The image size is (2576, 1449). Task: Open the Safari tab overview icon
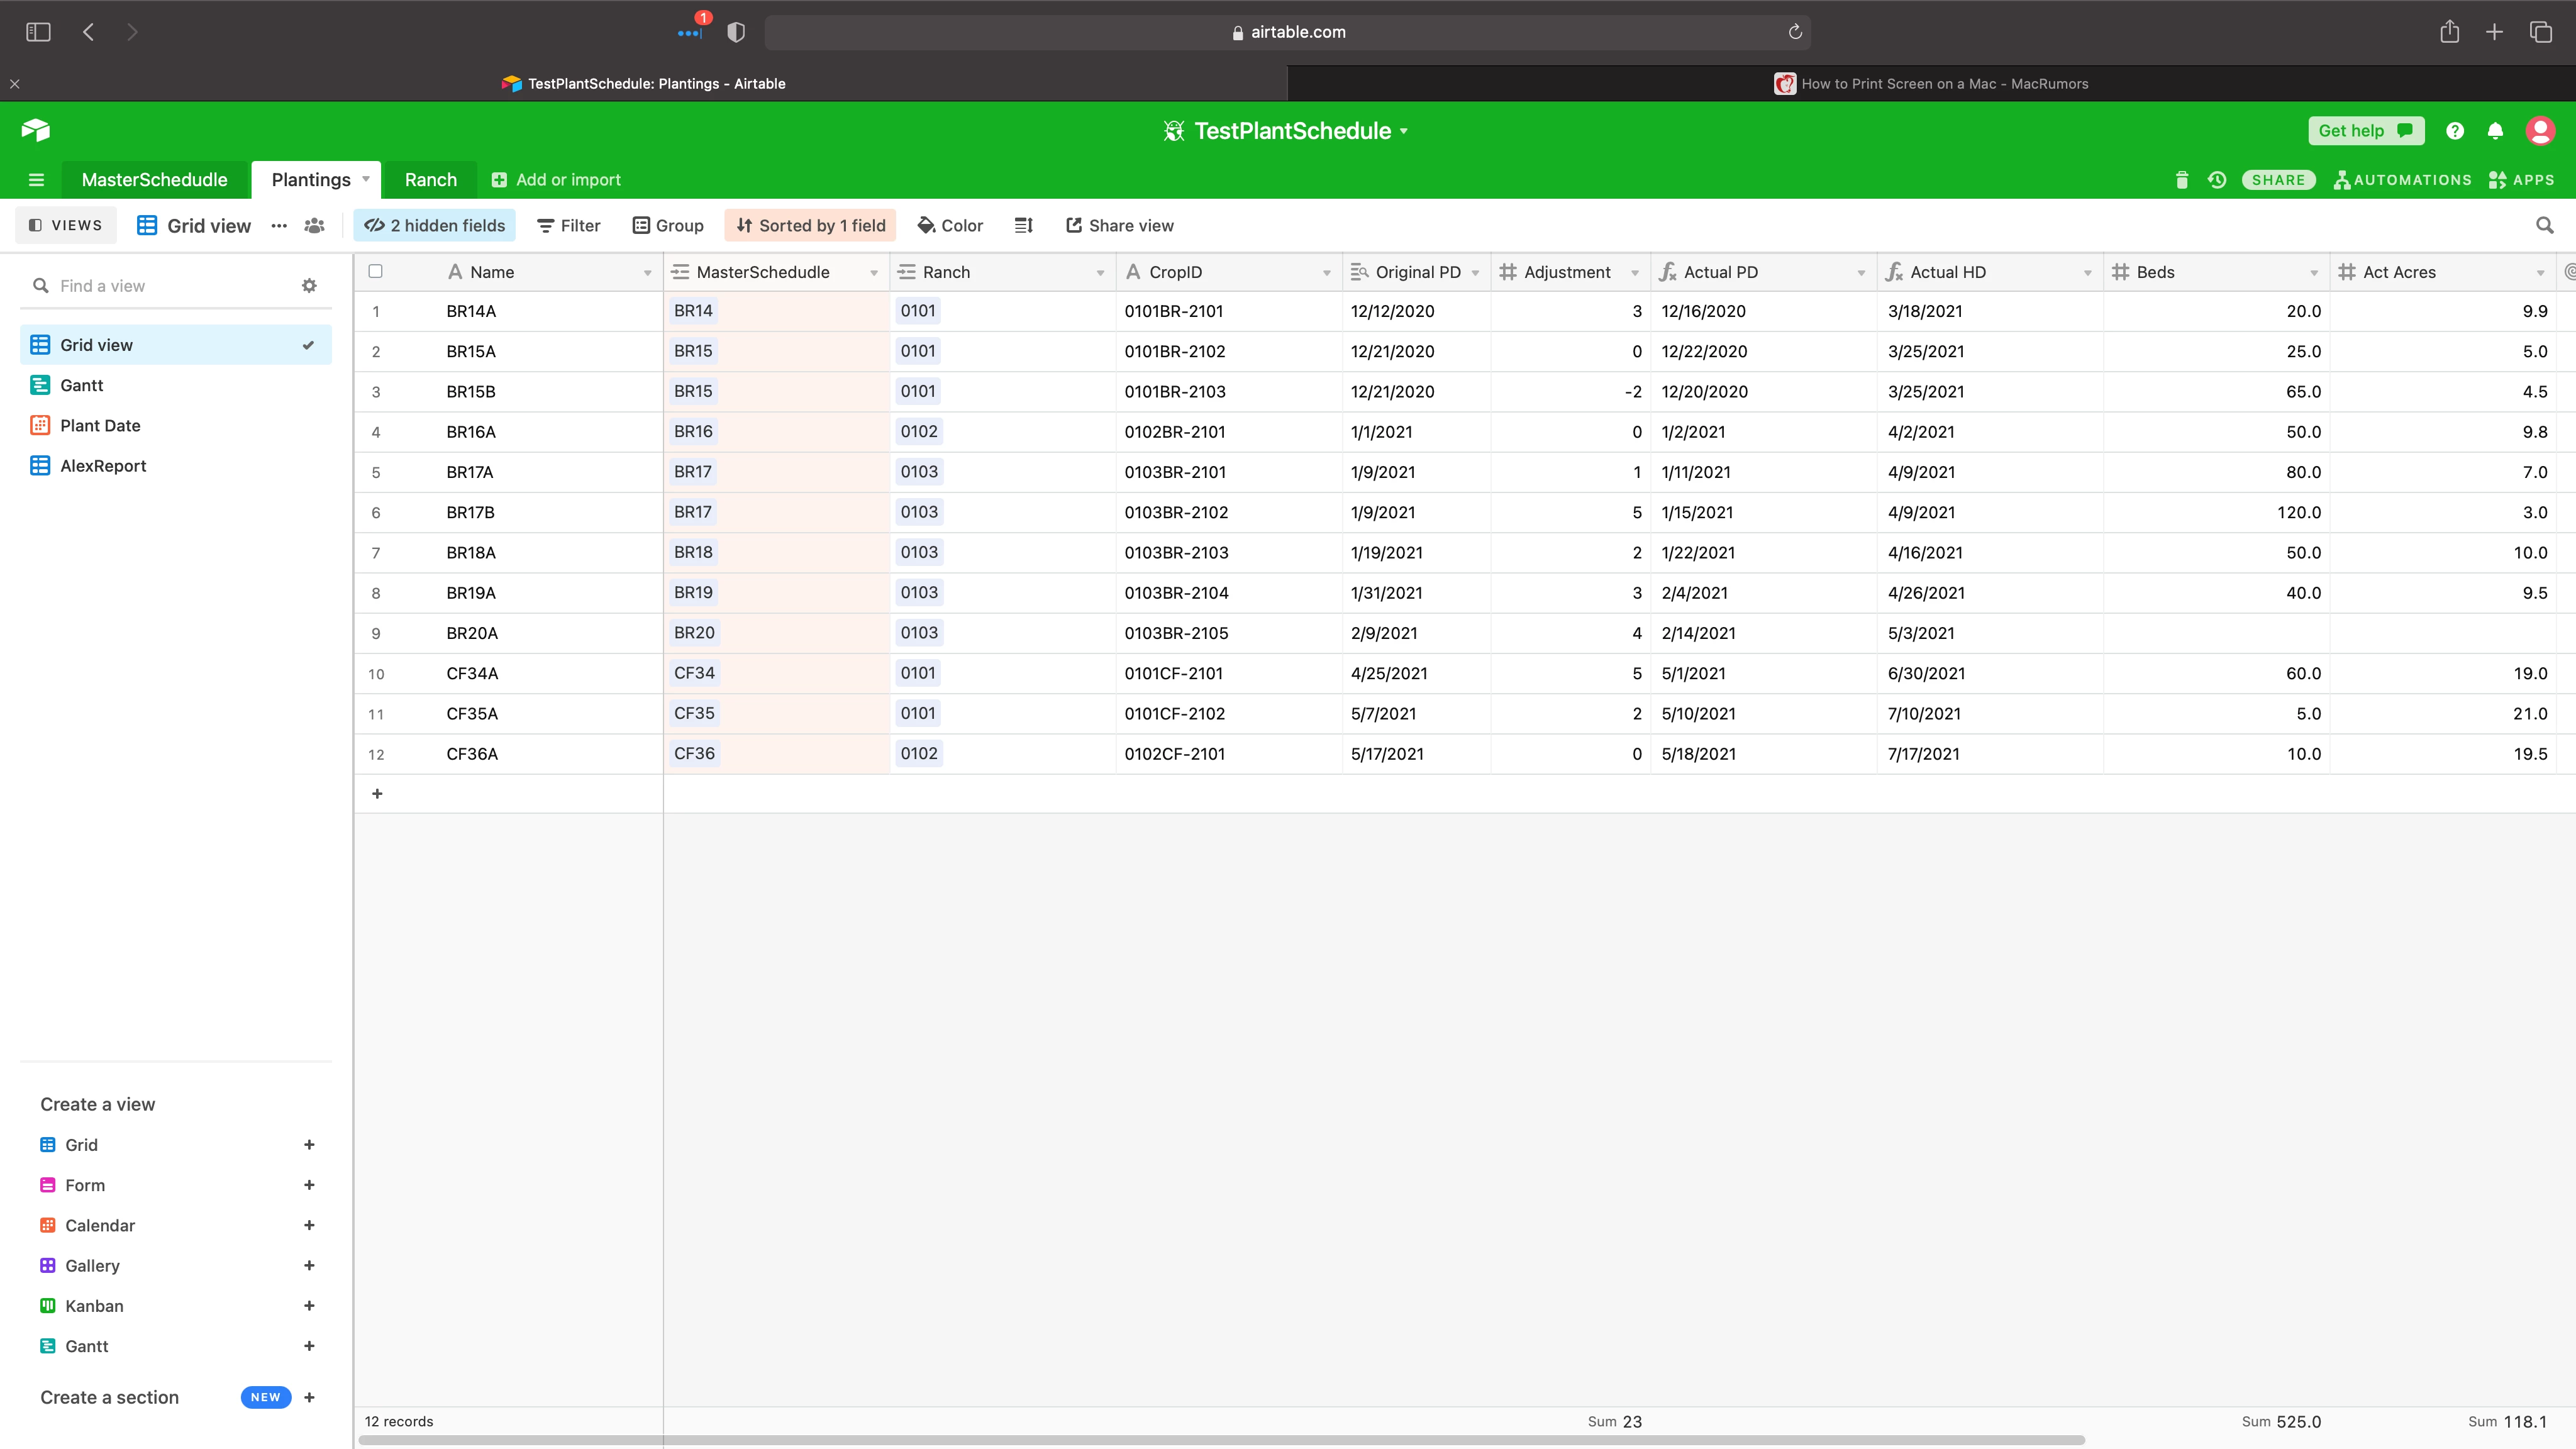point(2541,32)
